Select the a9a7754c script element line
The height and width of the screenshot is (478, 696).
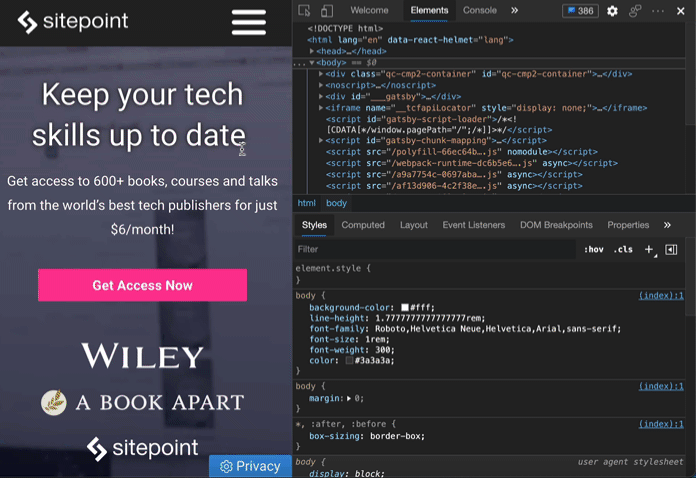click(x=454, y=174)
